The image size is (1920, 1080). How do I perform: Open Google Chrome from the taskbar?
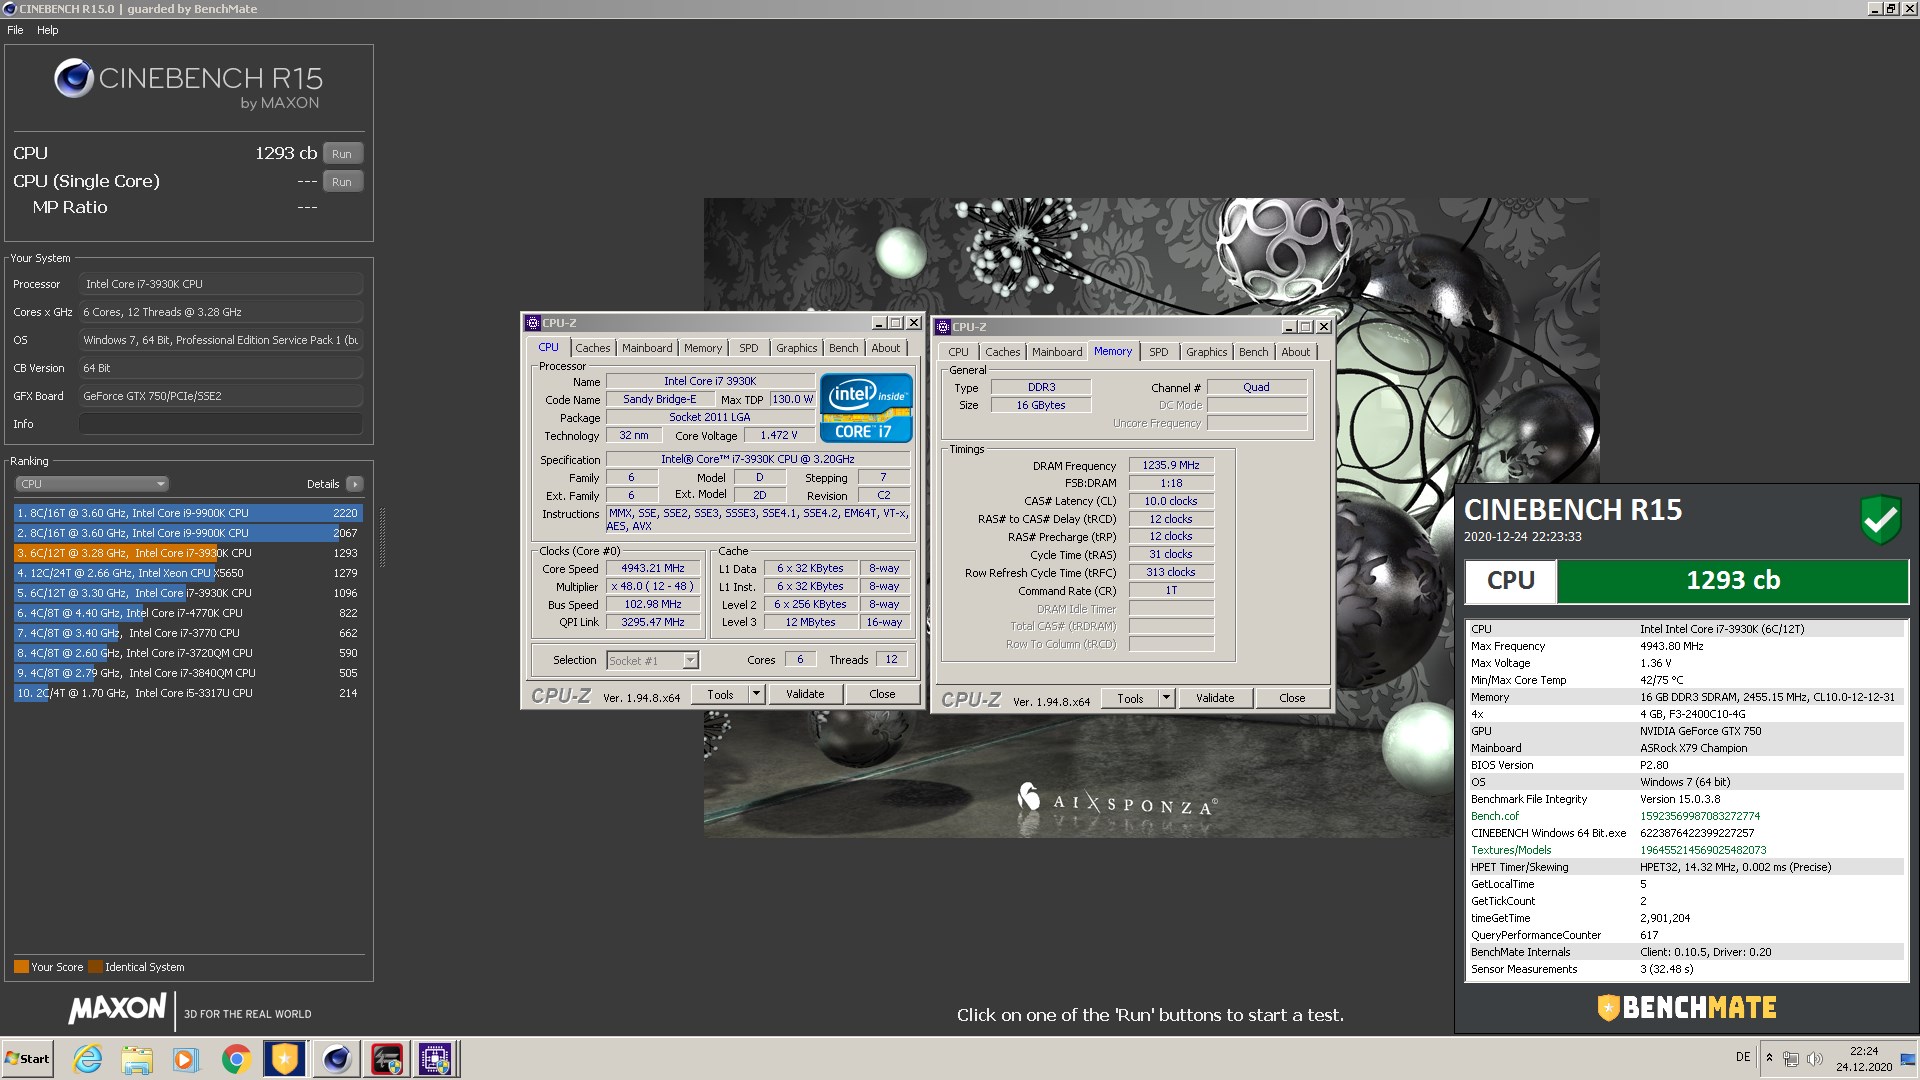[236, 1059]
